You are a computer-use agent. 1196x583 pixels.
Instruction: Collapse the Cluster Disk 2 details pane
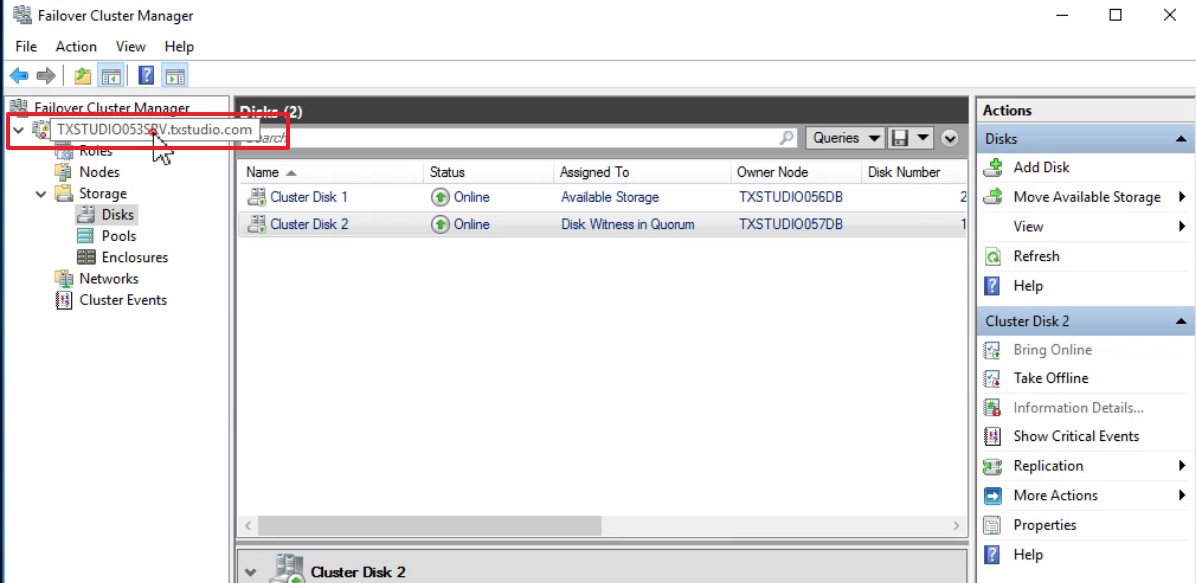tap(250, 572)
